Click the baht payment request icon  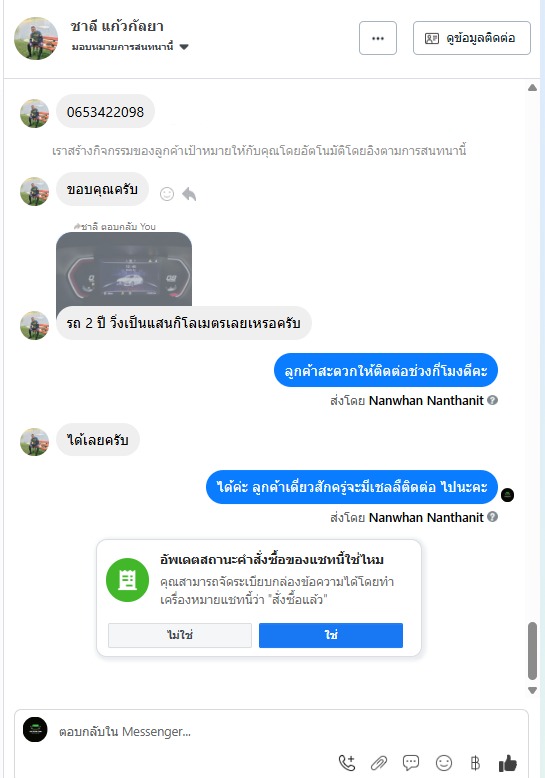[x=475, y=763]
